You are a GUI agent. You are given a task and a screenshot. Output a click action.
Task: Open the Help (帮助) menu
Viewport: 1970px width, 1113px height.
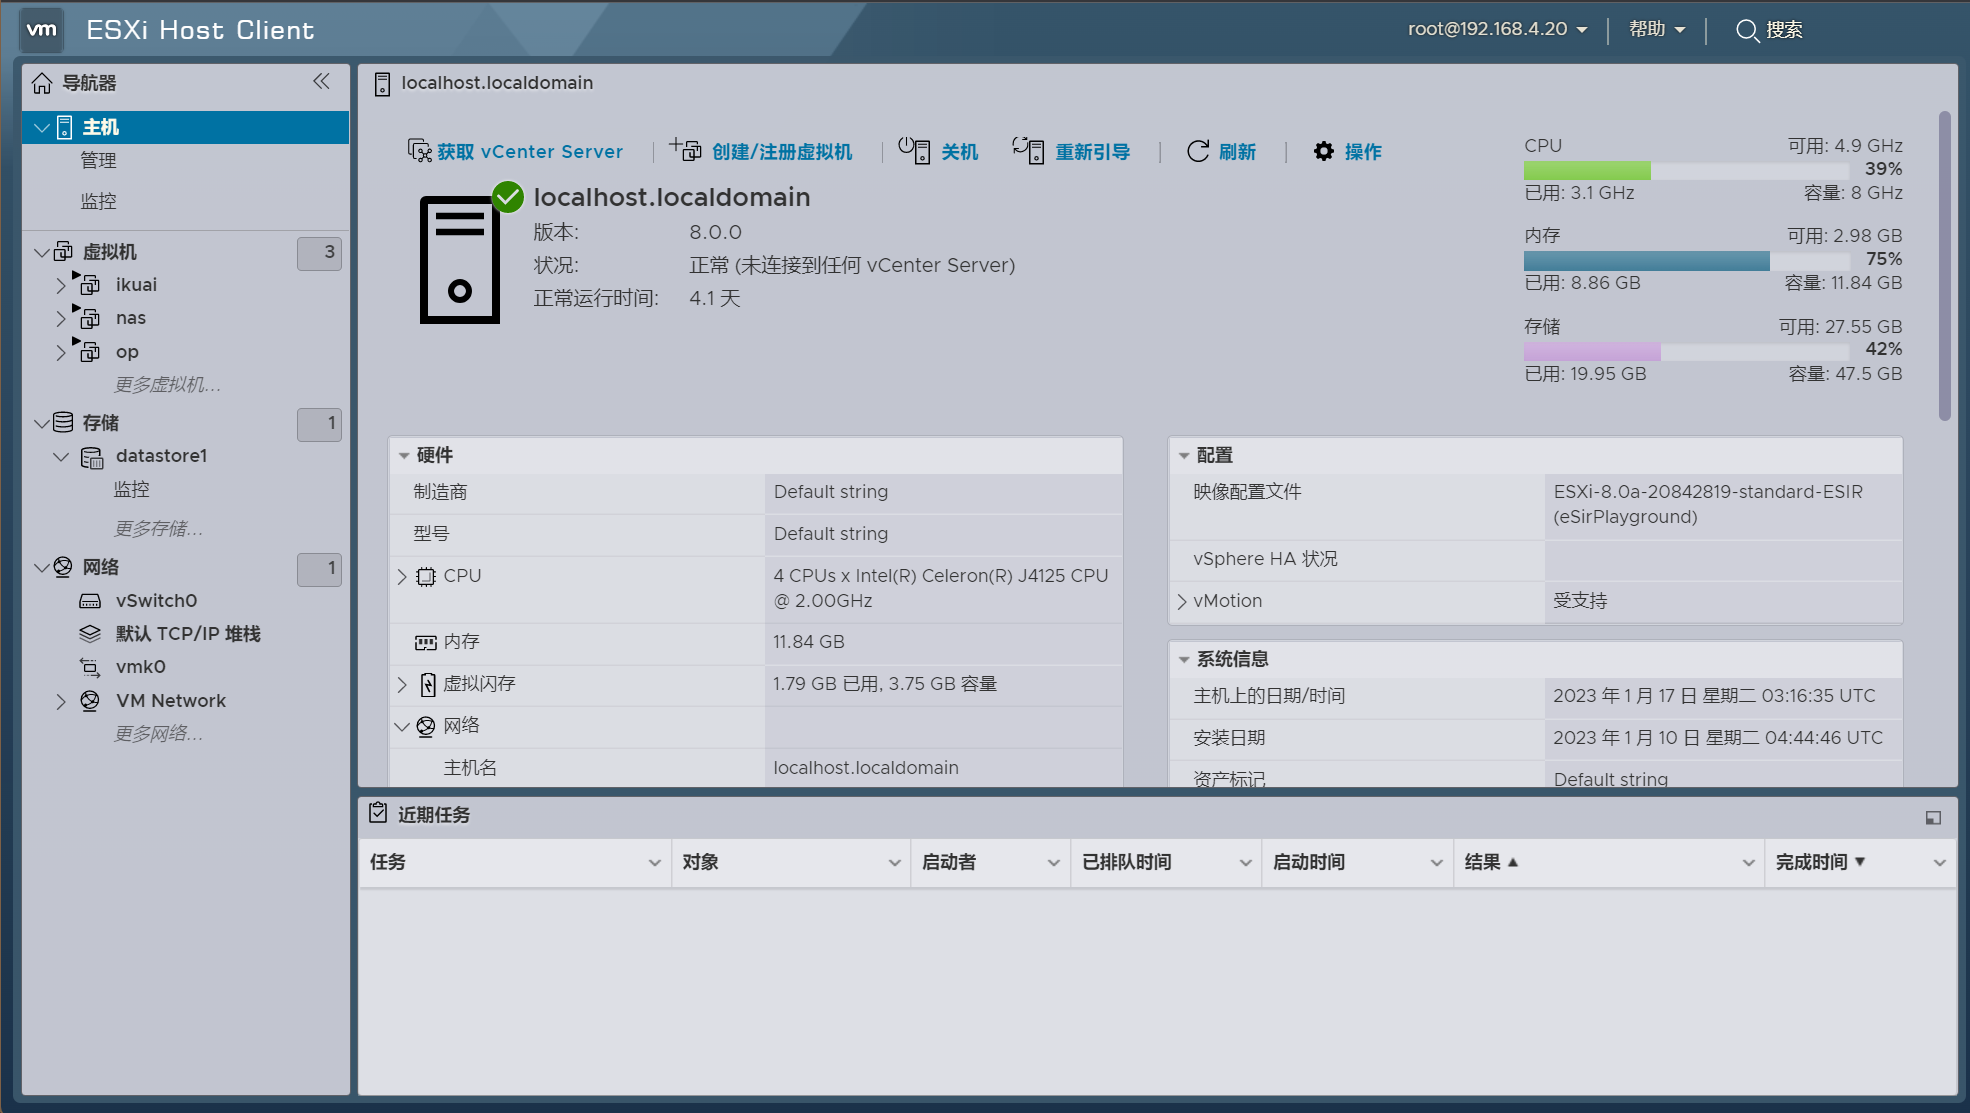pos(1657,29)
